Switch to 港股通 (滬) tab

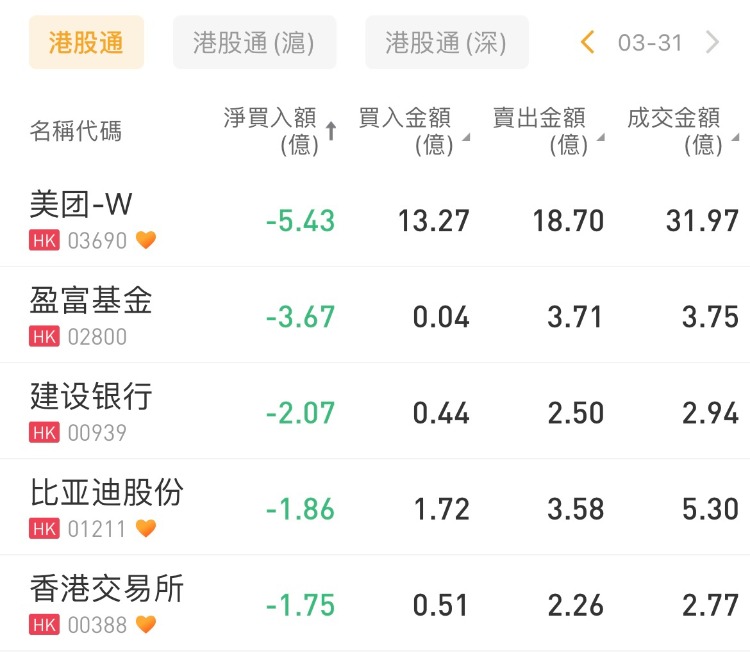(254, 43)
